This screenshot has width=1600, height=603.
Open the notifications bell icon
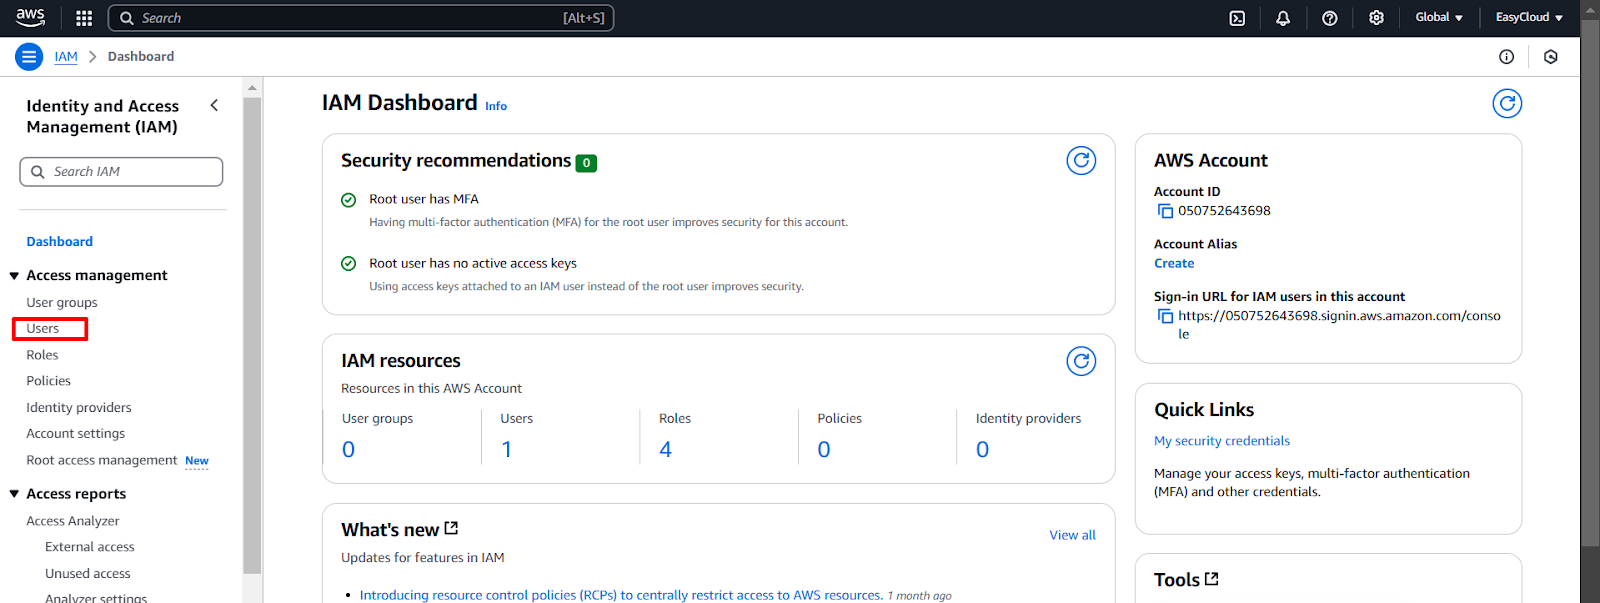(x=1283, y=18)
